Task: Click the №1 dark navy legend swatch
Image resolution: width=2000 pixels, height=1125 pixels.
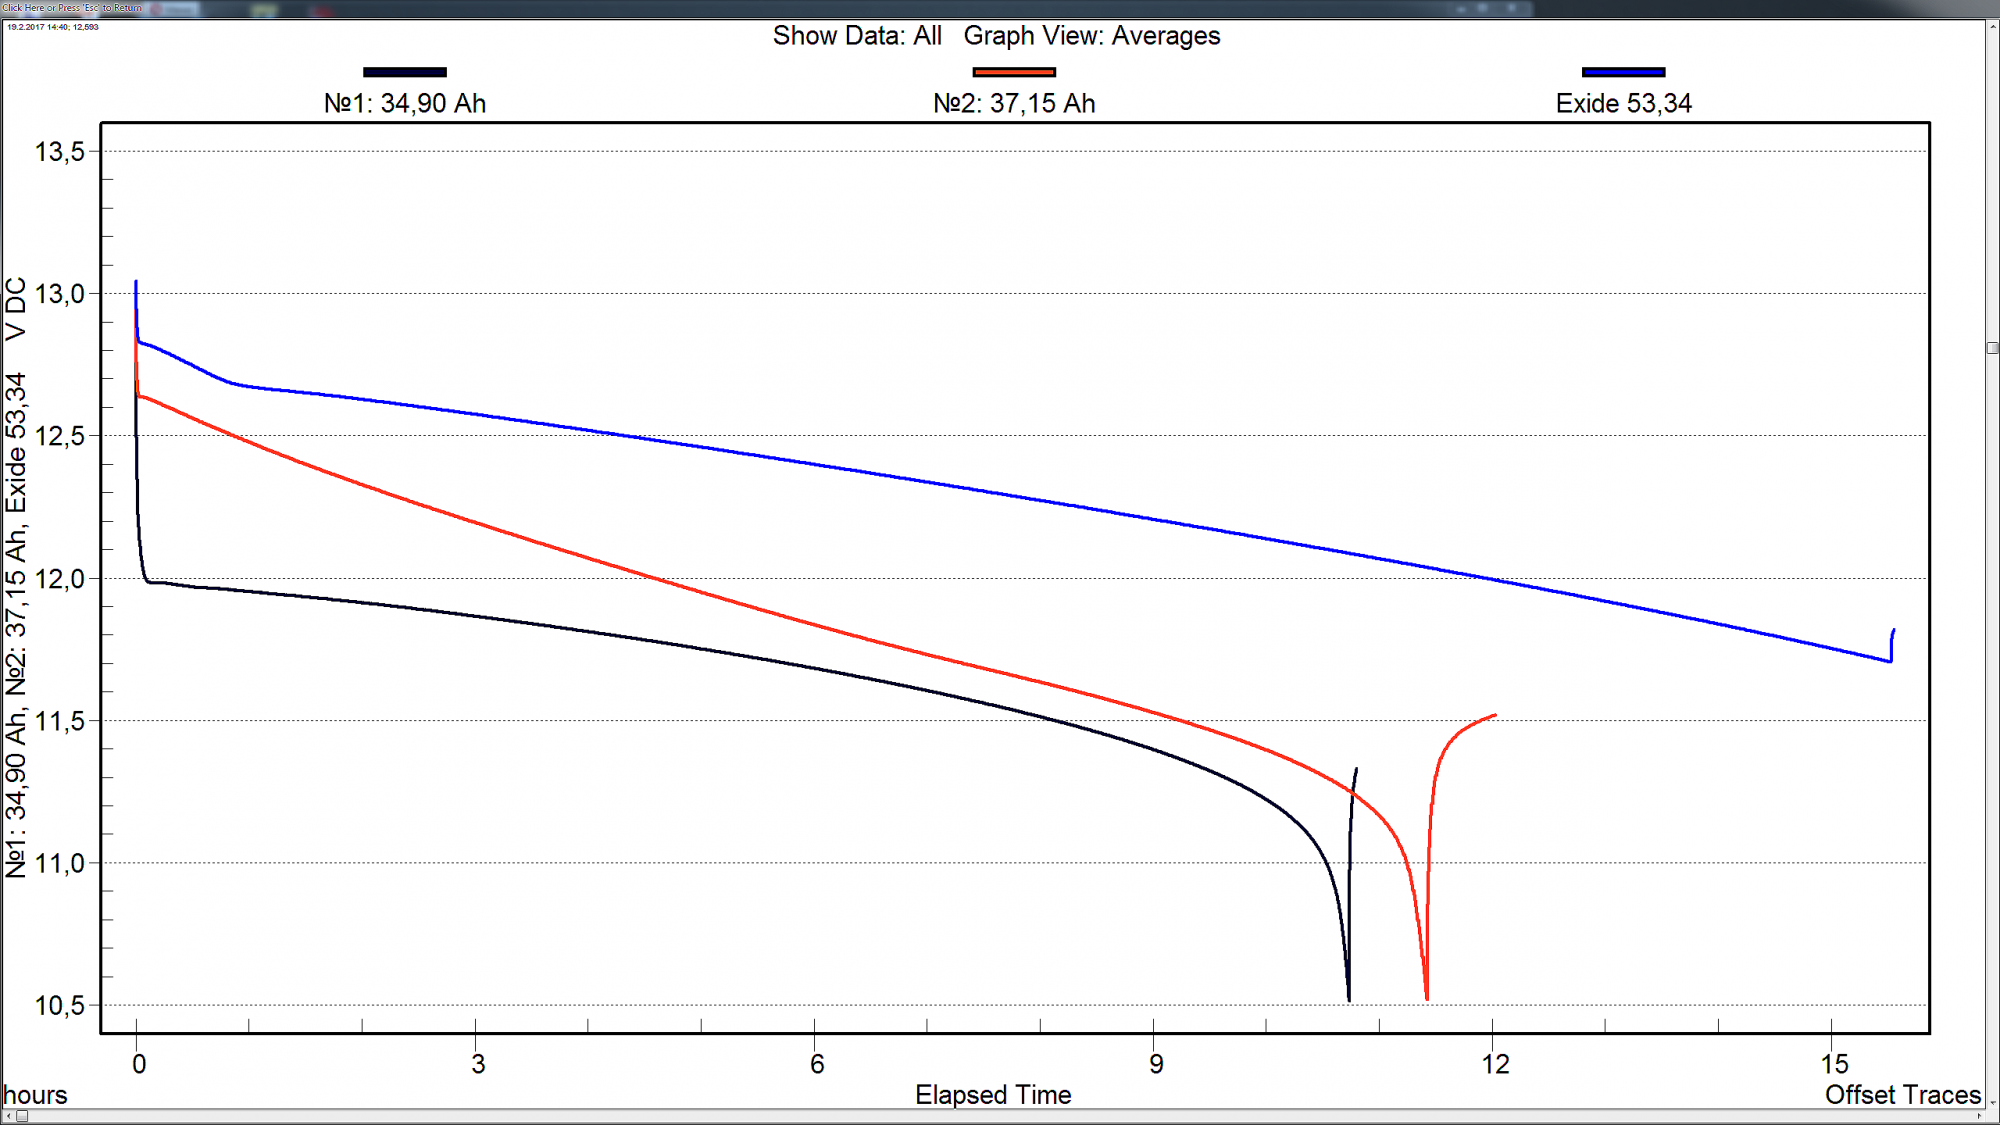Action: point(405,72)
